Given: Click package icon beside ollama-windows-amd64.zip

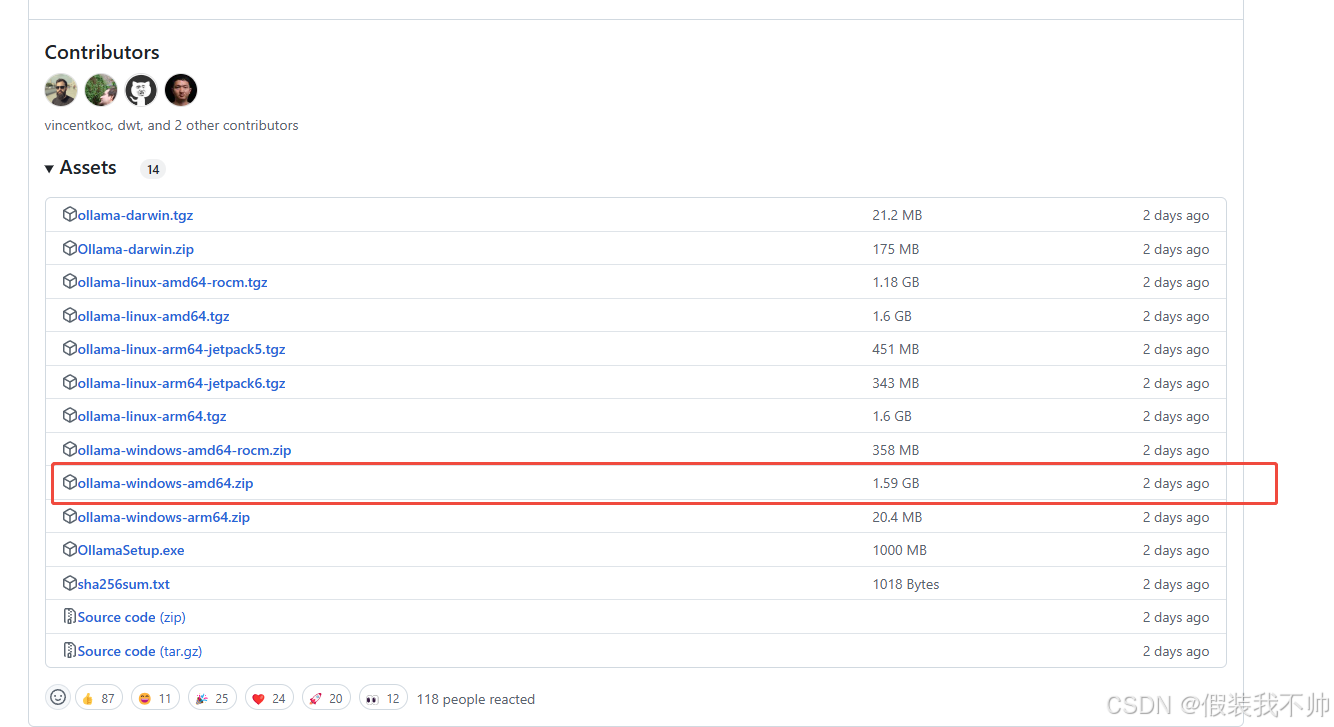Looking at the screenshot, I should [x=70, y=482].
